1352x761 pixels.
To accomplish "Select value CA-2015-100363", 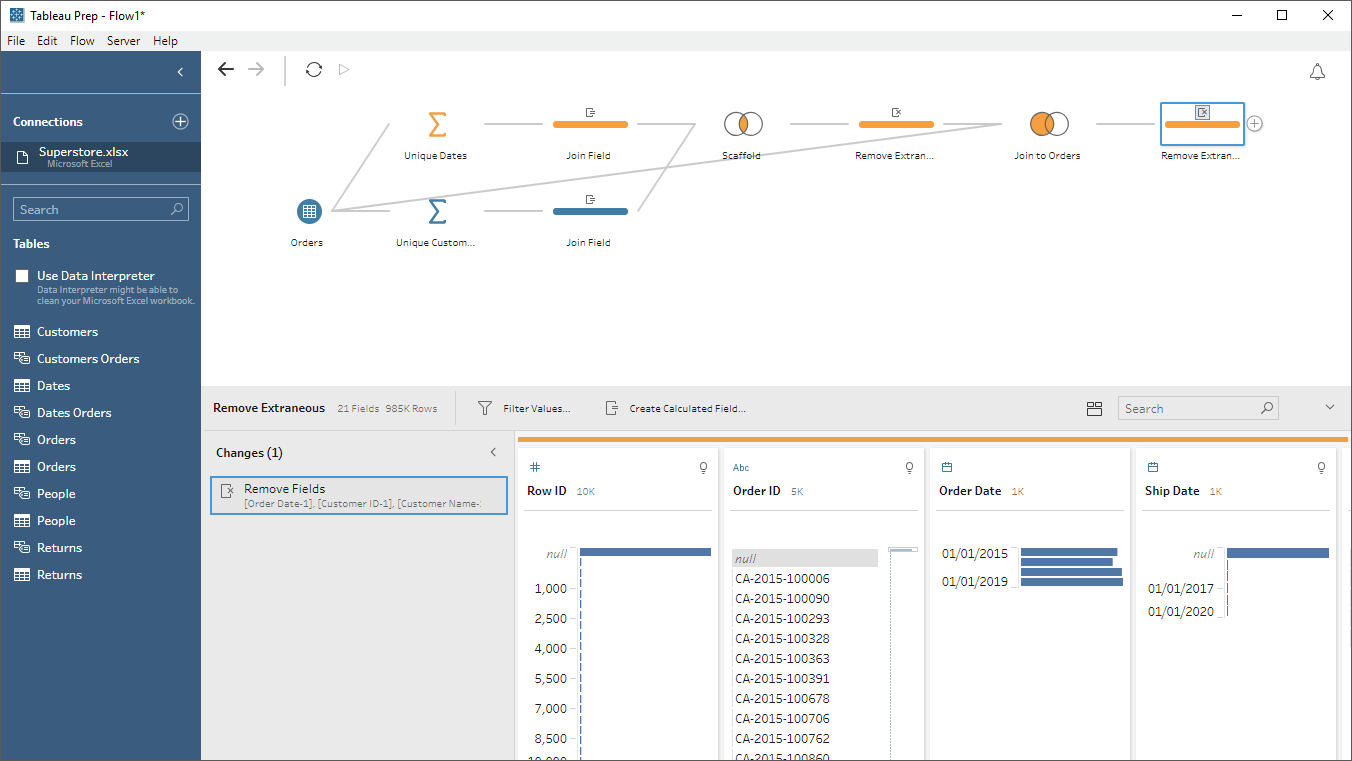I will click(782, 658).
